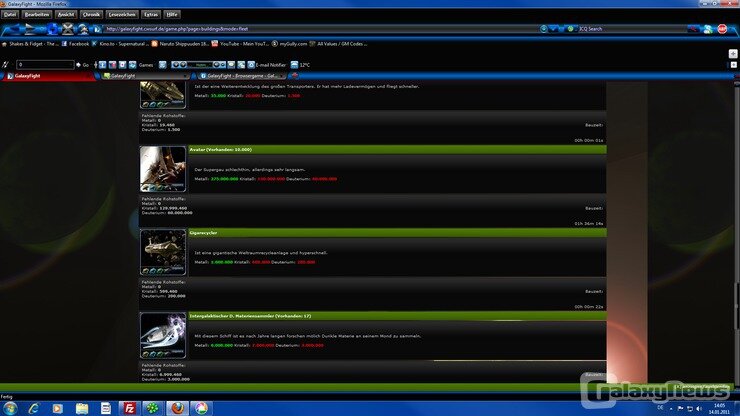Click the browser Back arrow
This screenshot has height=416, width=740.
tap(14, 29)
